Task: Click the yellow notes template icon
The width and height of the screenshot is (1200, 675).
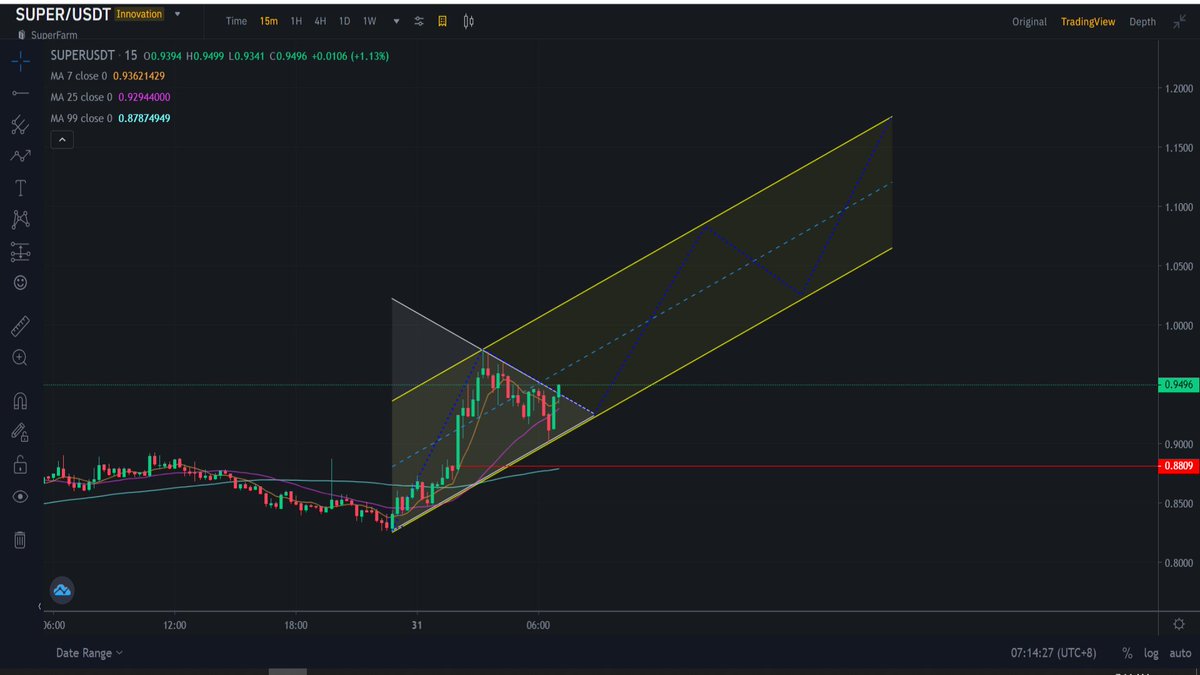Action: tap(442, 21)
